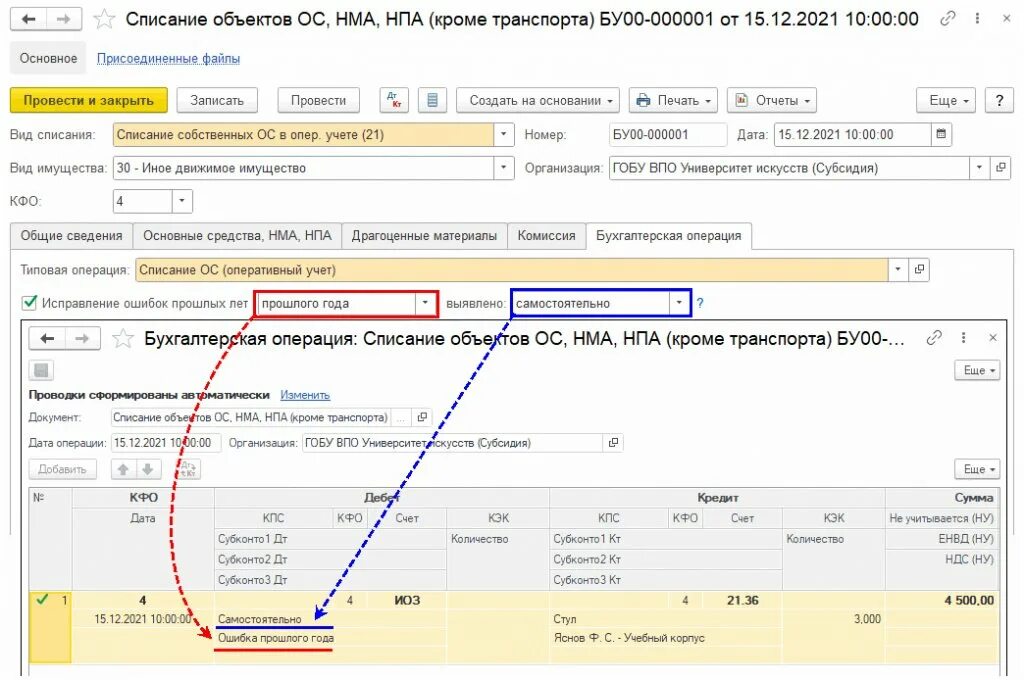The image size is (1024, 680).
Task: Click the blue question mark help hint
Action: [700, 303]
